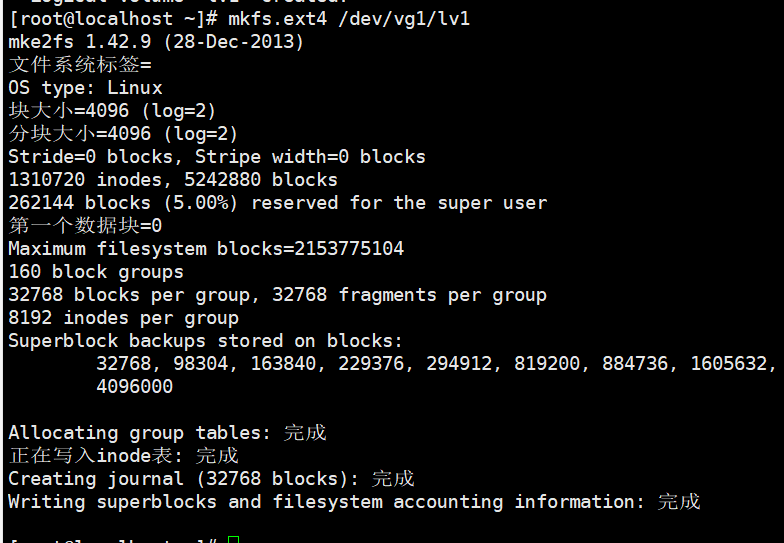Click 'Writing superblocks and filesystem accounting information' line
784x543 pixels.
(354, 502)
